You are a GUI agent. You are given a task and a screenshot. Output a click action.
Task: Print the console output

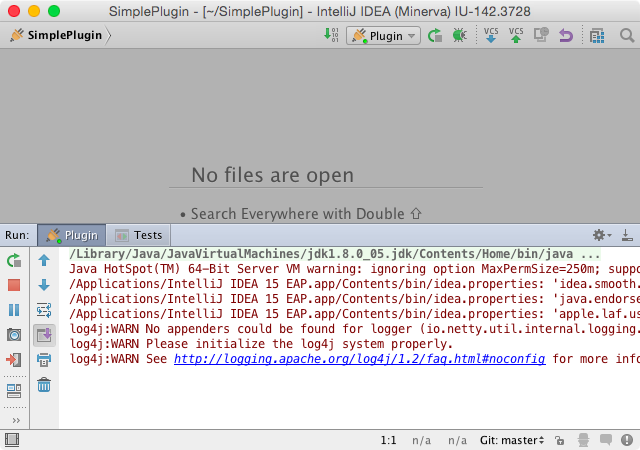pyautogui.click(x=44, y=360)
